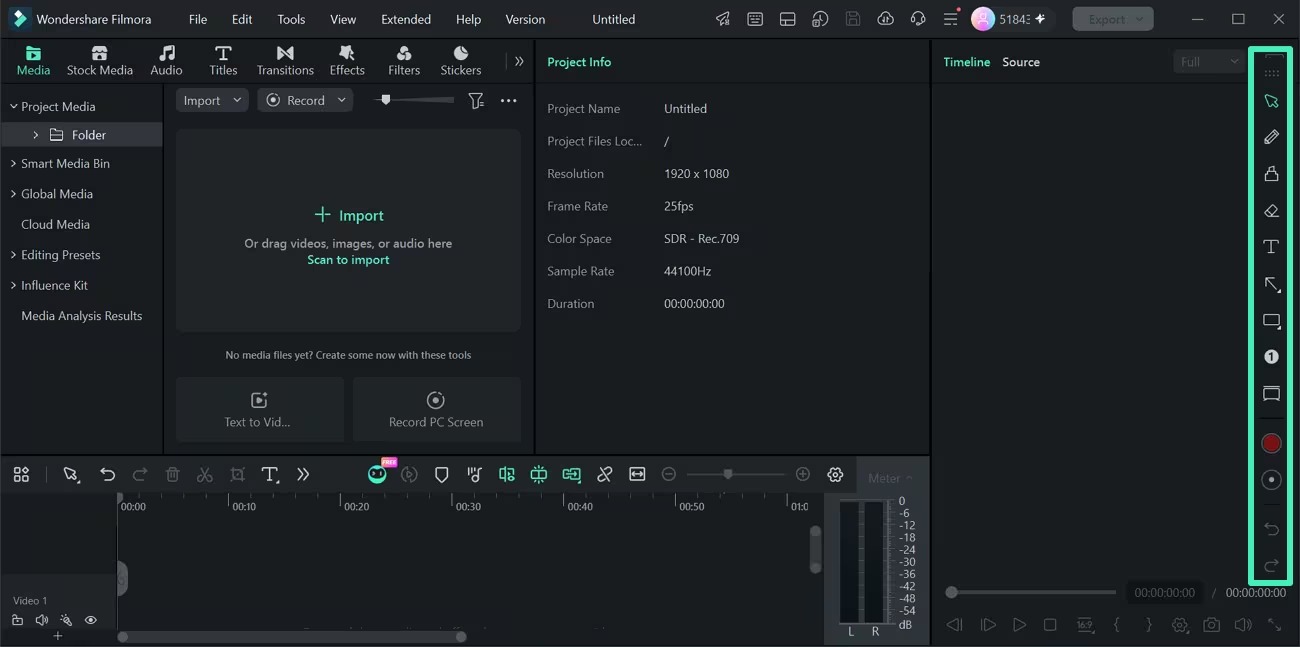Open the Transitions panel
The image size is (1300, 647).
point(285,61)
